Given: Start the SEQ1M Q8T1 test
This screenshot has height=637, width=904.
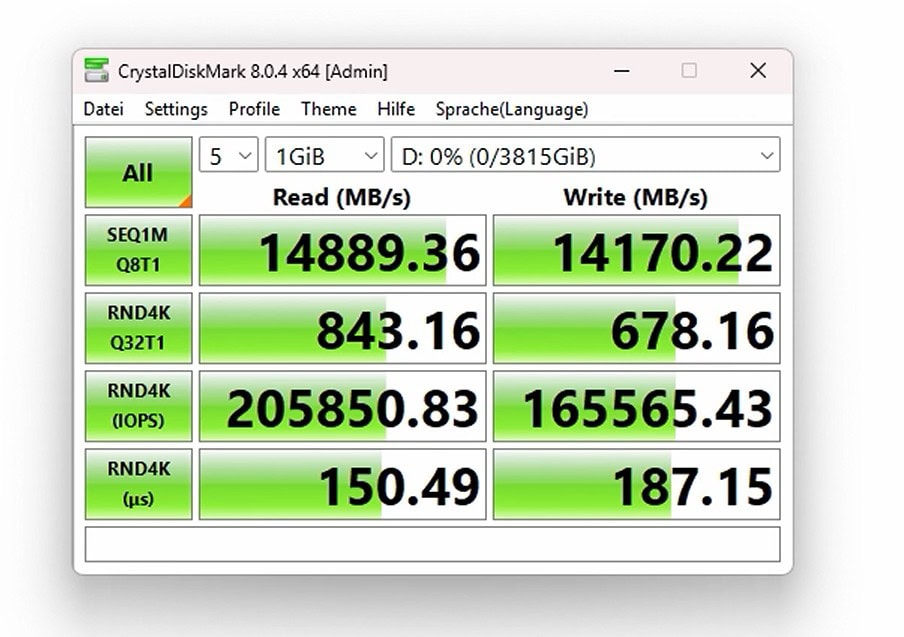Looking at the screenshot, I should coord(138,250).
